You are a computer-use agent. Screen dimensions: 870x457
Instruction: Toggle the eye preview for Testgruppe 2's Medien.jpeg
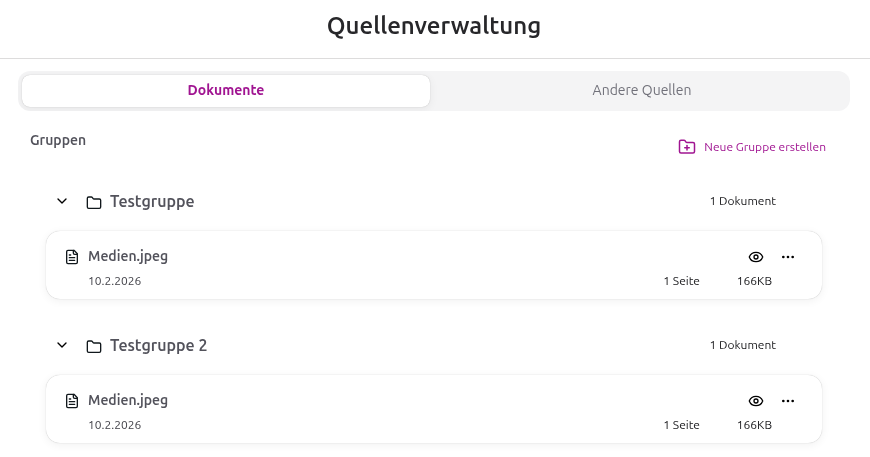tap(756, 401)
